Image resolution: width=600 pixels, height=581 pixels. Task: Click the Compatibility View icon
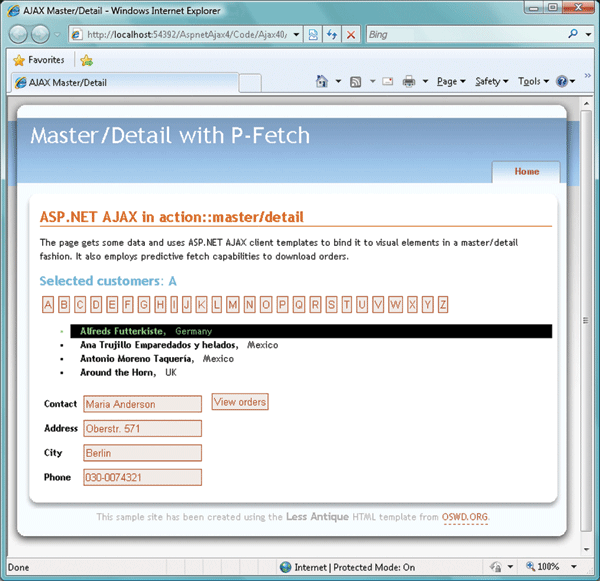point(313,35)
